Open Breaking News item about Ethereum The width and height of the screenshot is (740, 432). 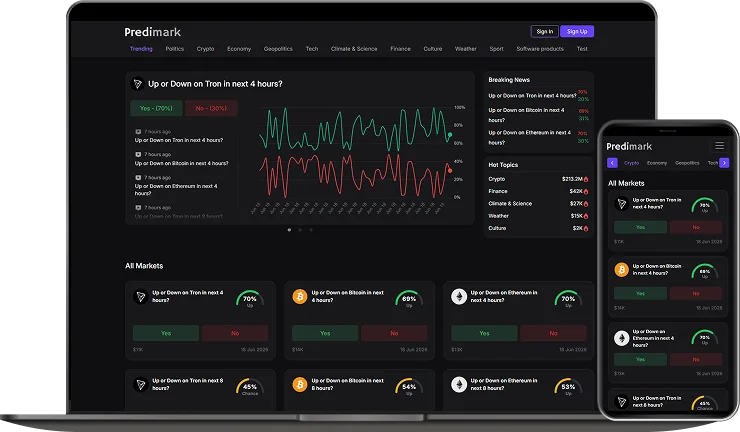(x=538, y=137)
